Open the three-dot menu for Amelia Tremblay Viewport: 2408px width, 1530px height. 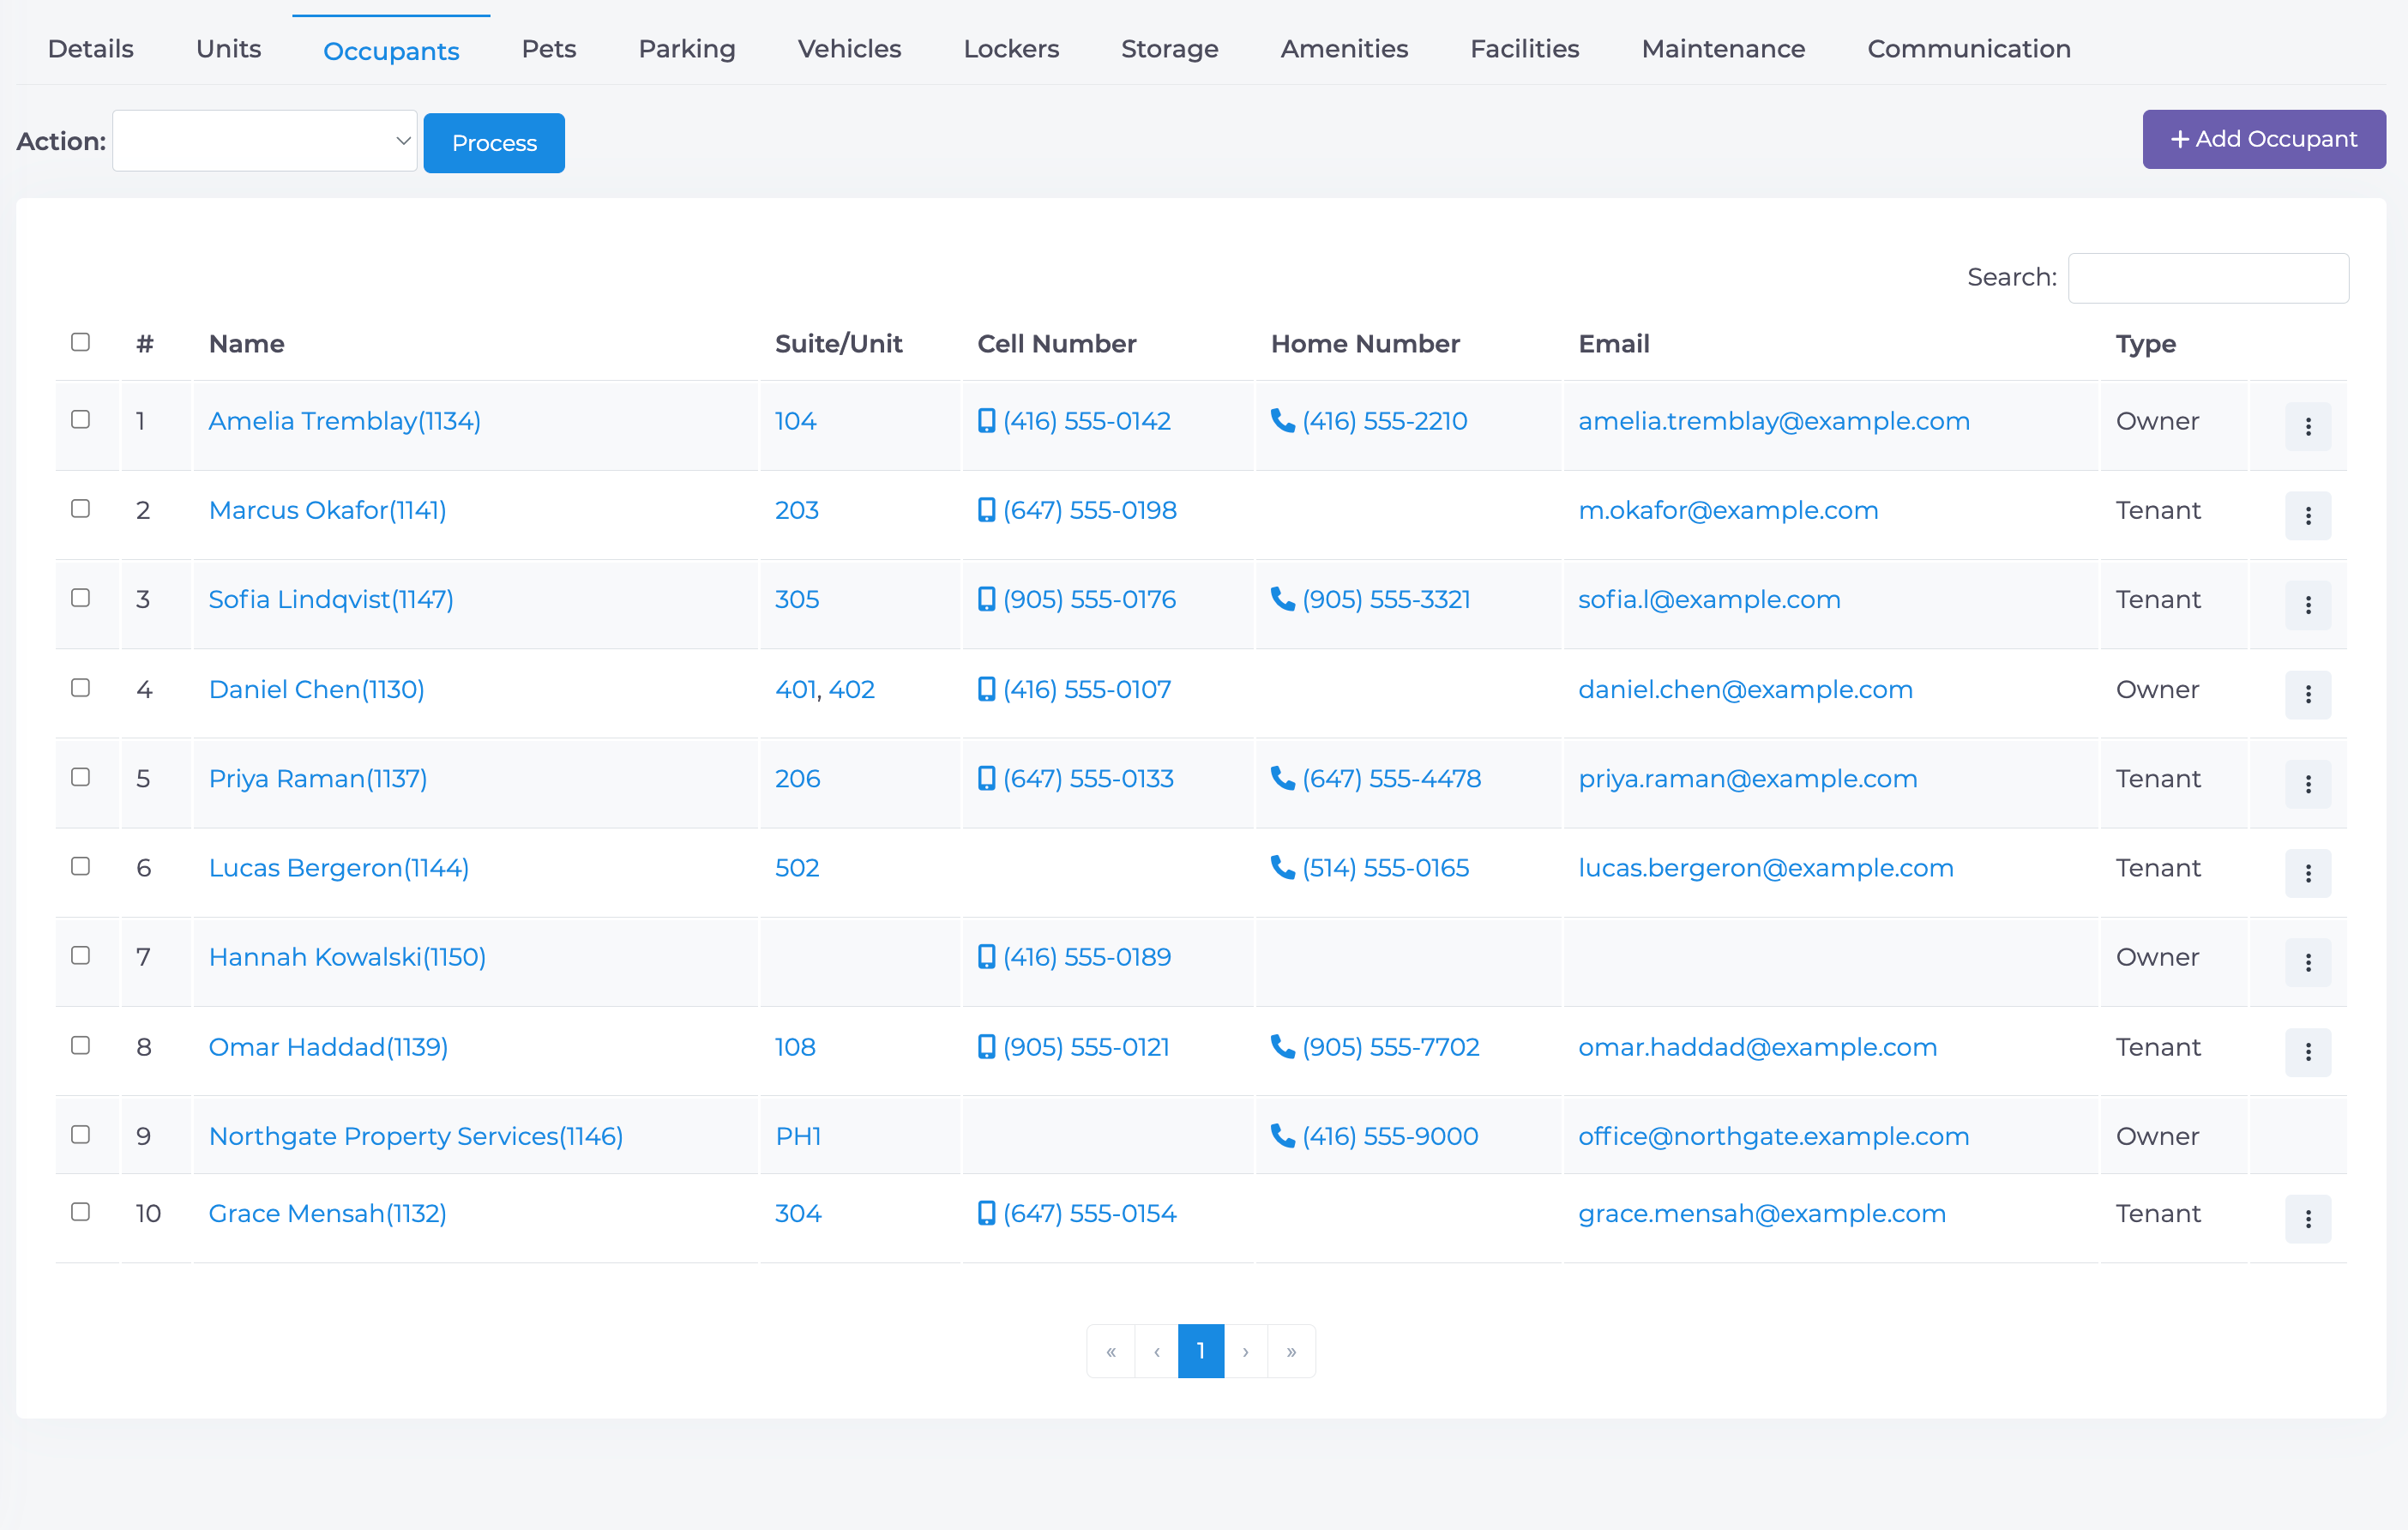coord(2307,427)
